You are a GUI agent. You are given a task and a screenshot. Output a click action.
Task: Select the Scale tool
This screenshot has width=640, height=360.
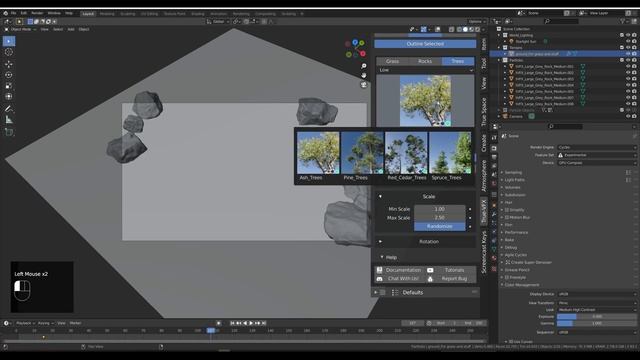click(x=9, y=86)
